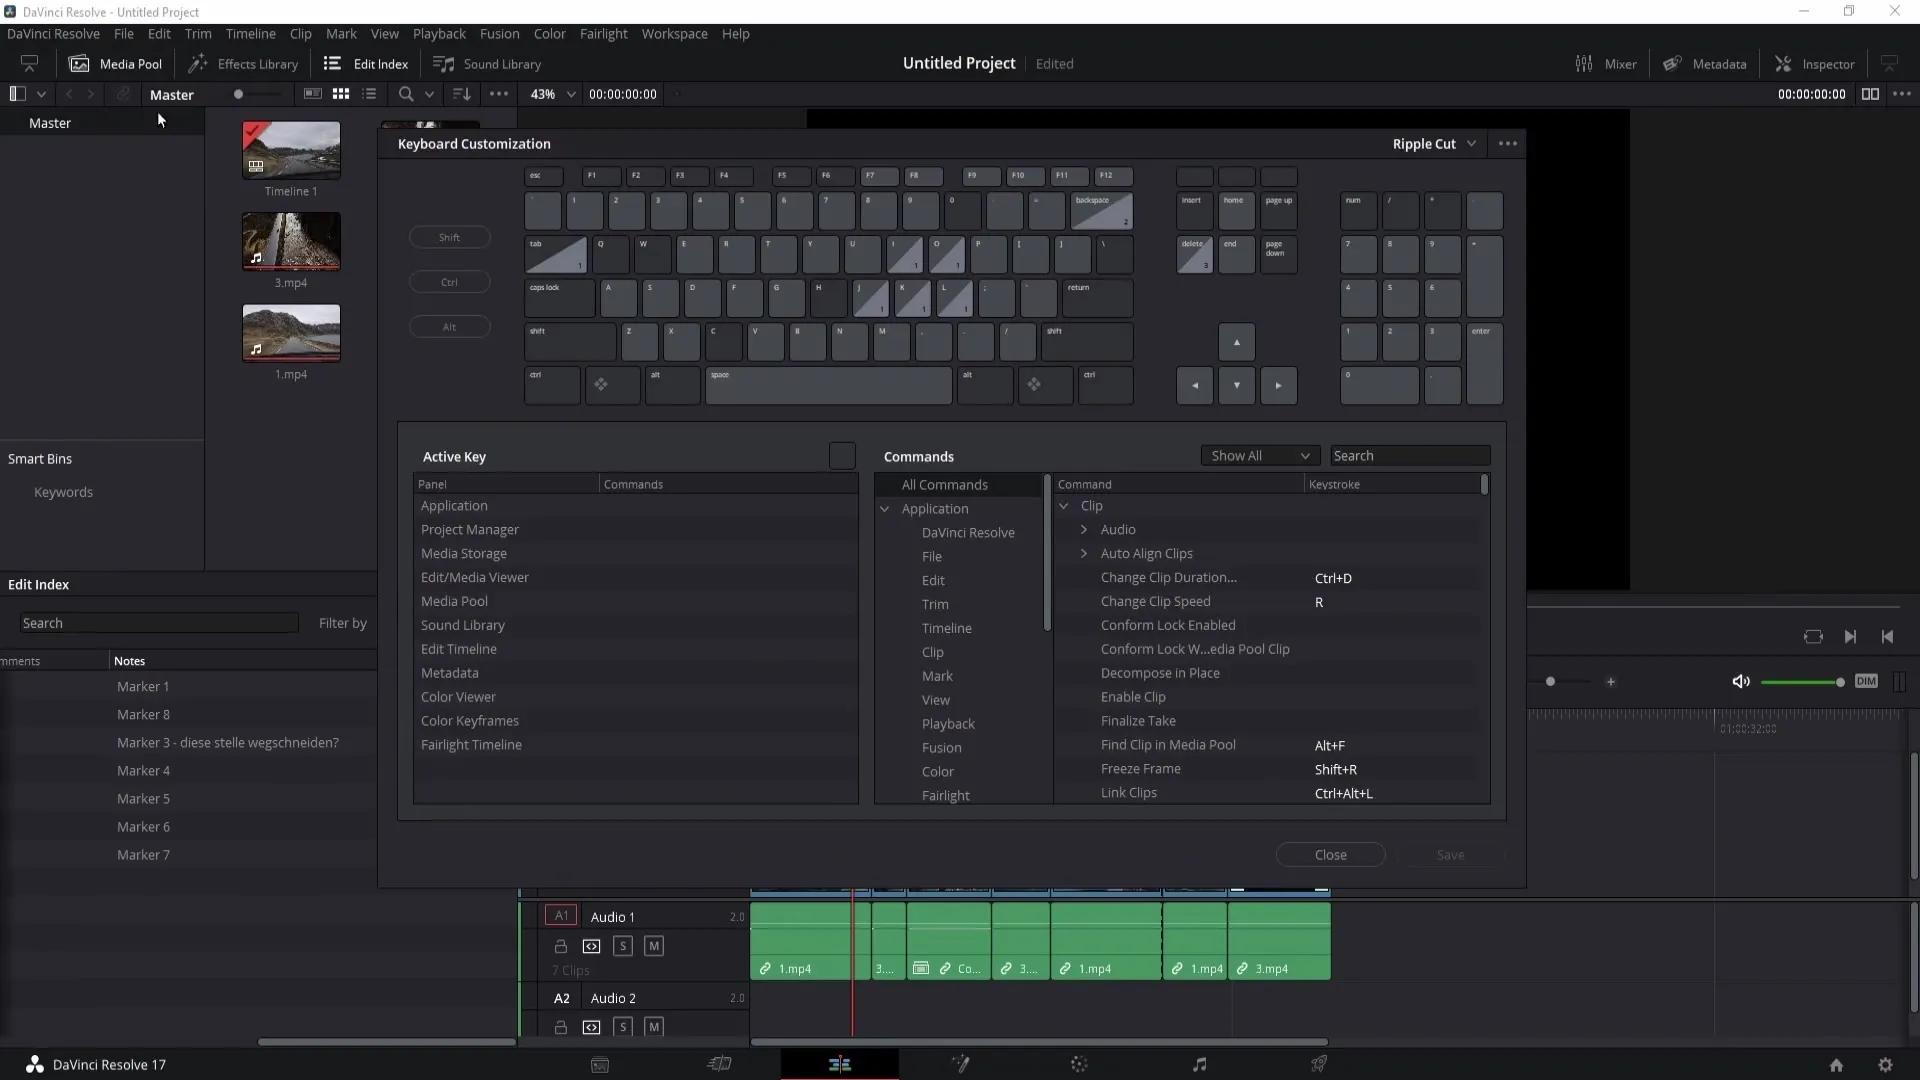Switch to the Fusion page icon
This screenshot has width=1920, height=1080.
pyautogui.click(x=960, y=1065)
